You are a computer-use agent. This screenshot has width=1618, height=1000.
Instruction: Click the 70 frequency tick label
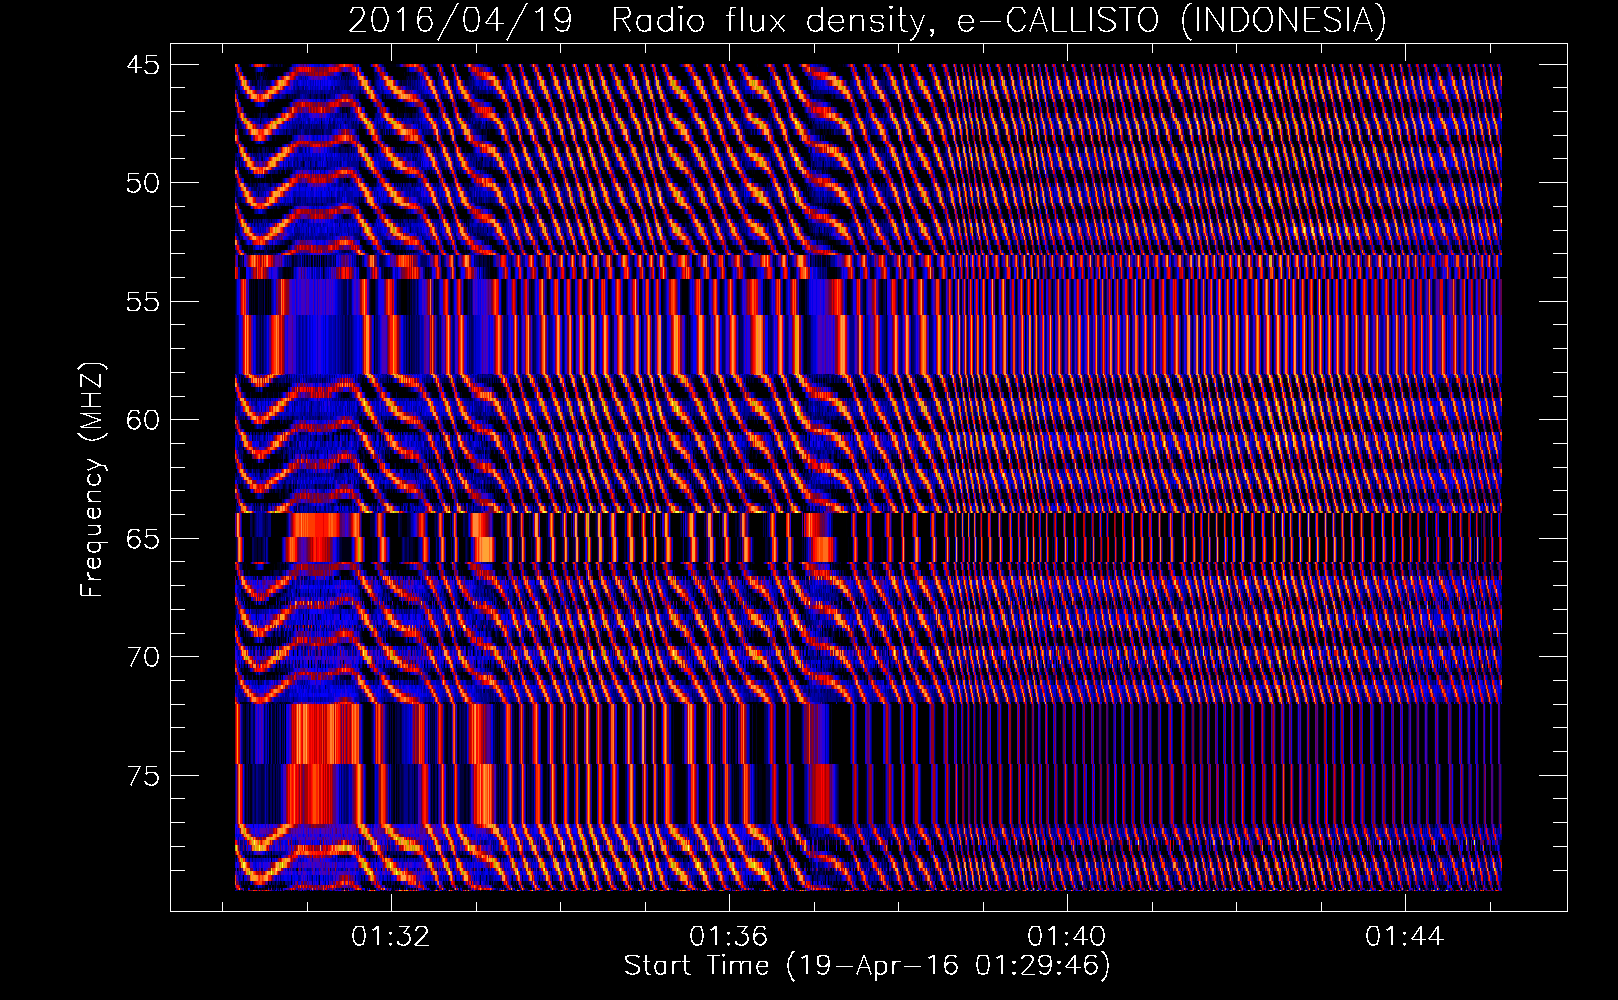point(142,657)
